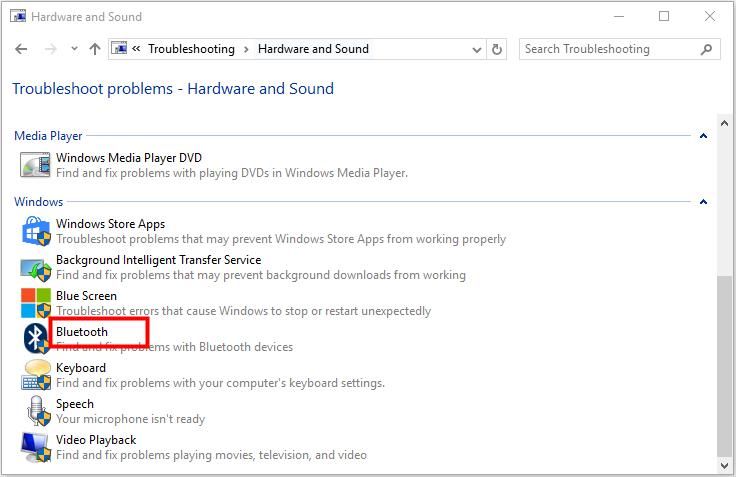Navigate back with the back arrow
The image size is (736, 477).
pos(22,49)
